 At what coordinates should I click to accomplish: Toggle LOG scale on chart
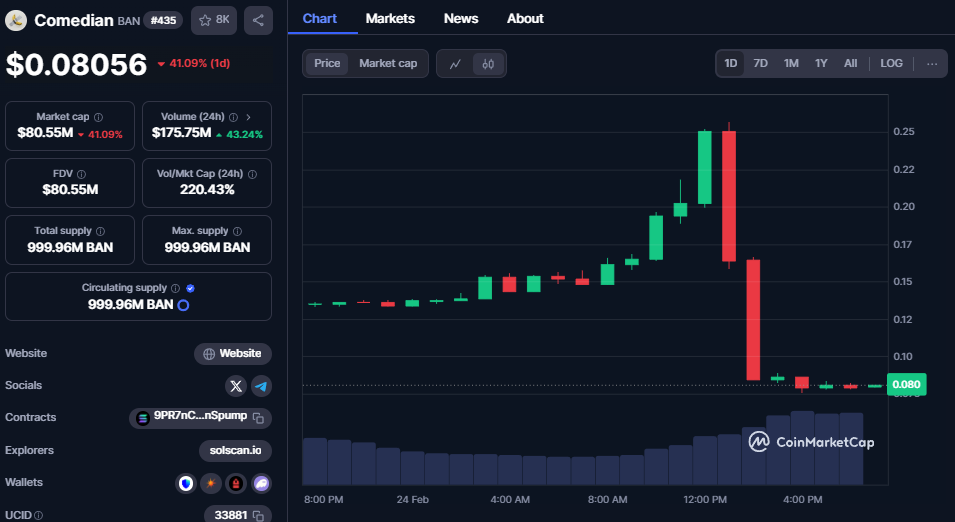tap(891, 63)
